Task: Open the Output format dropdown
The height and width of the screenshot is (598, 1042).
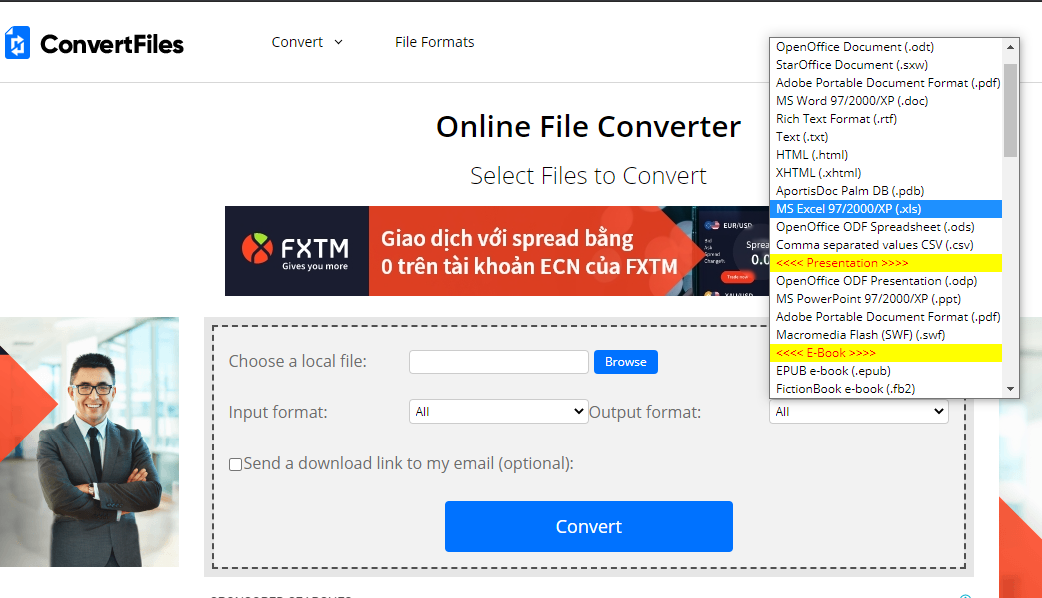Action: tap(859, 412)
